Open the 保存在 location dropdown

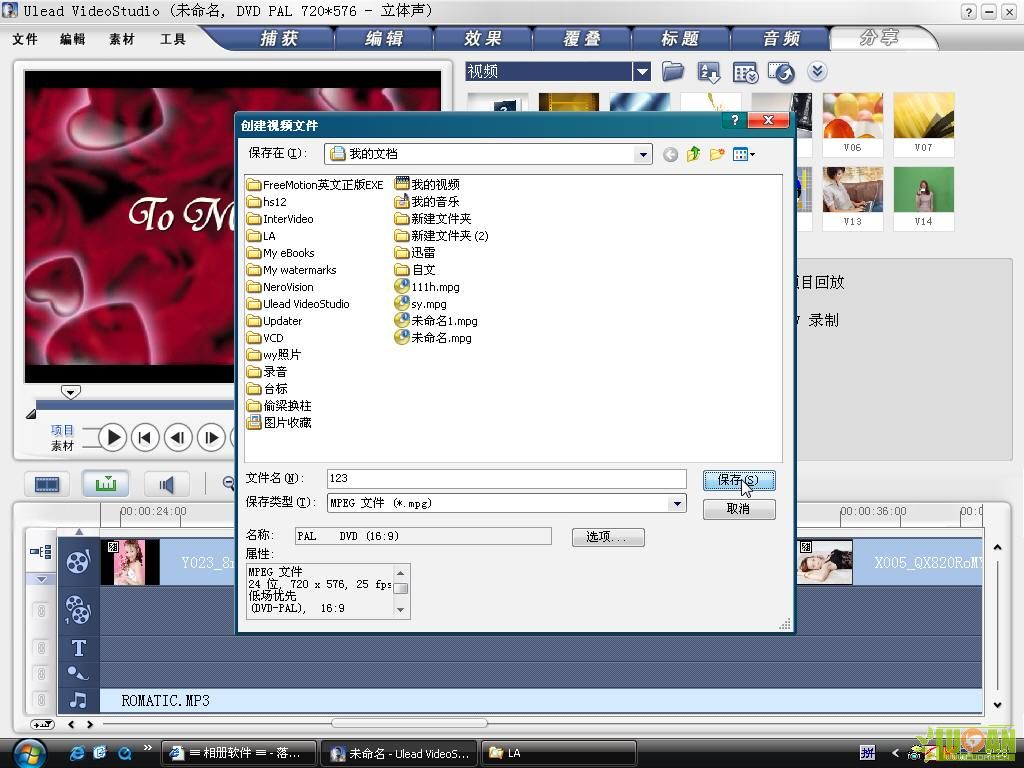(x=643, y=154)
